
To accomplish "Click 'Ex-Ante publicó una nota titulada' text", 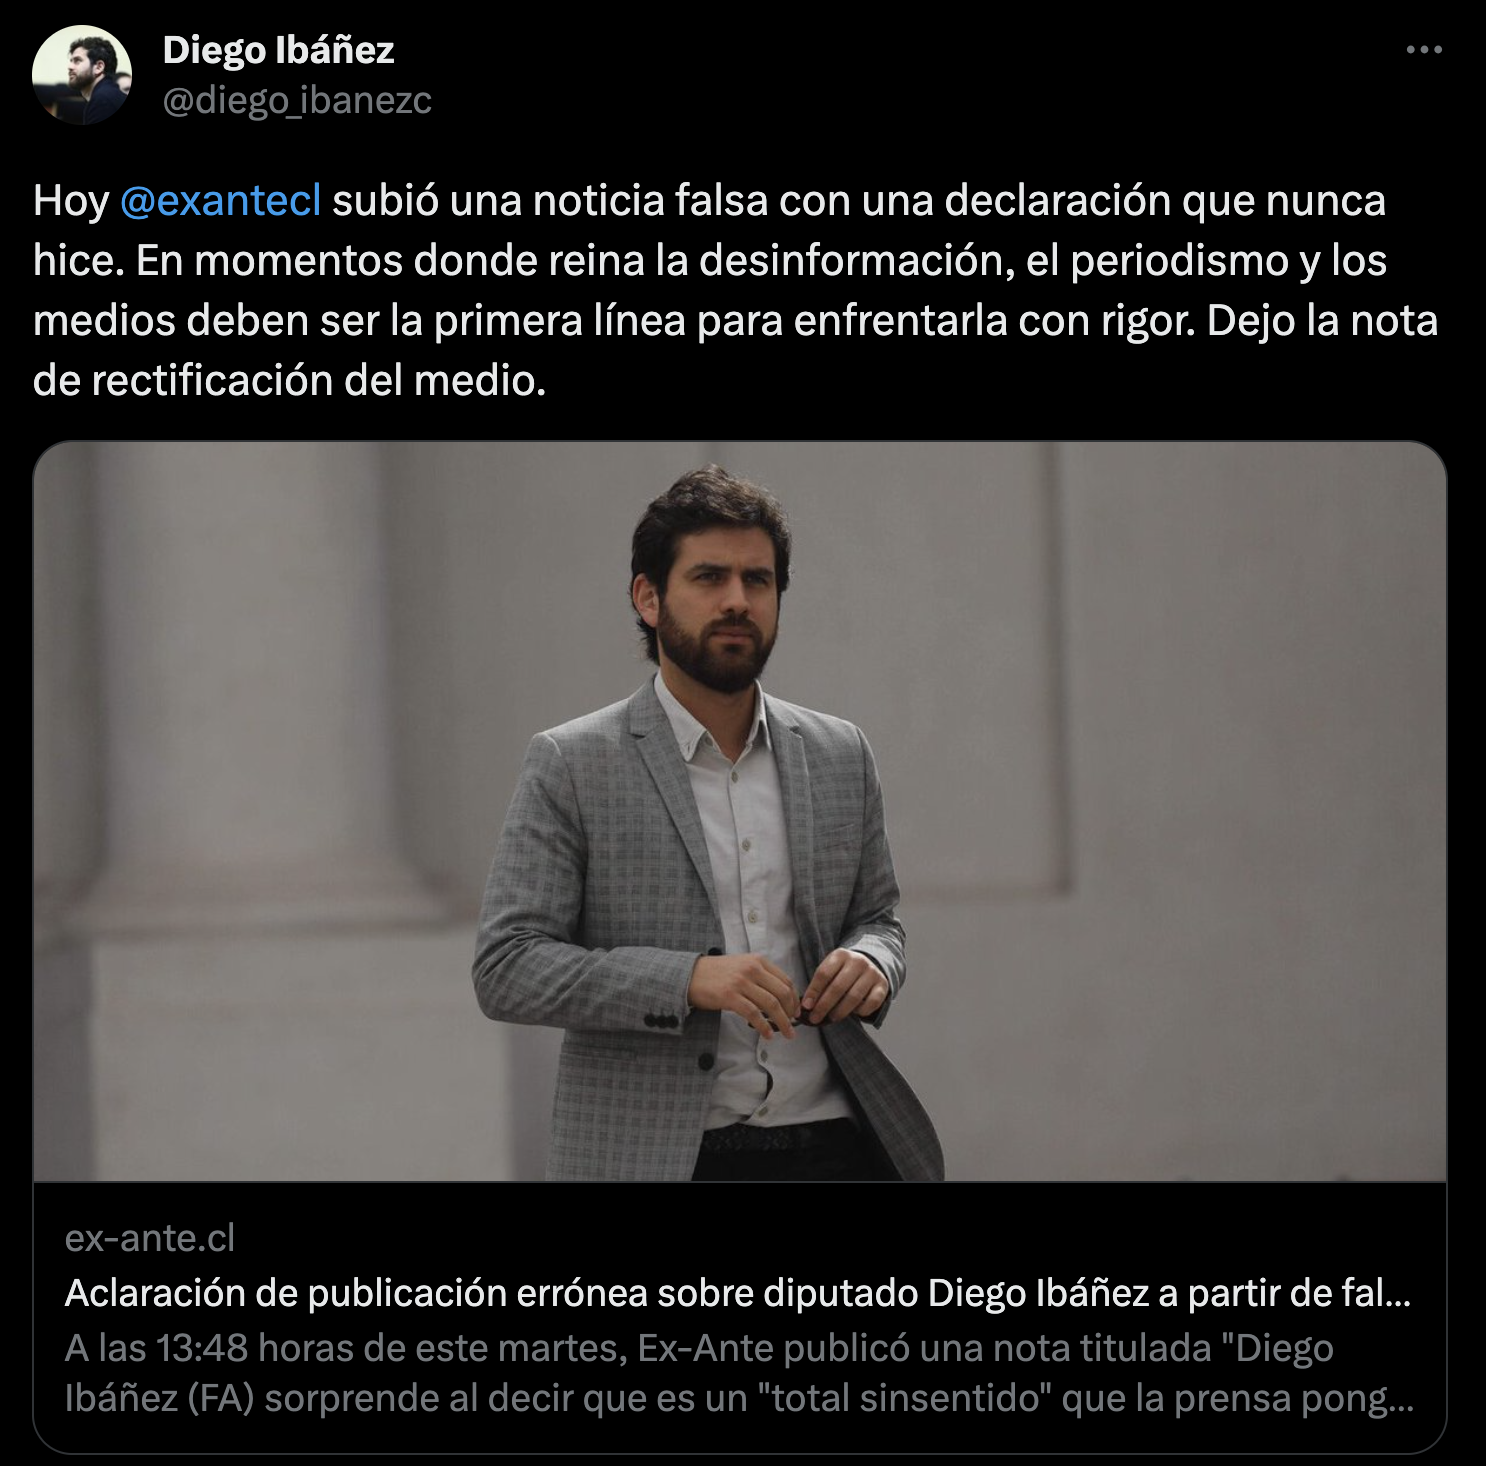I will [923, 1348].
